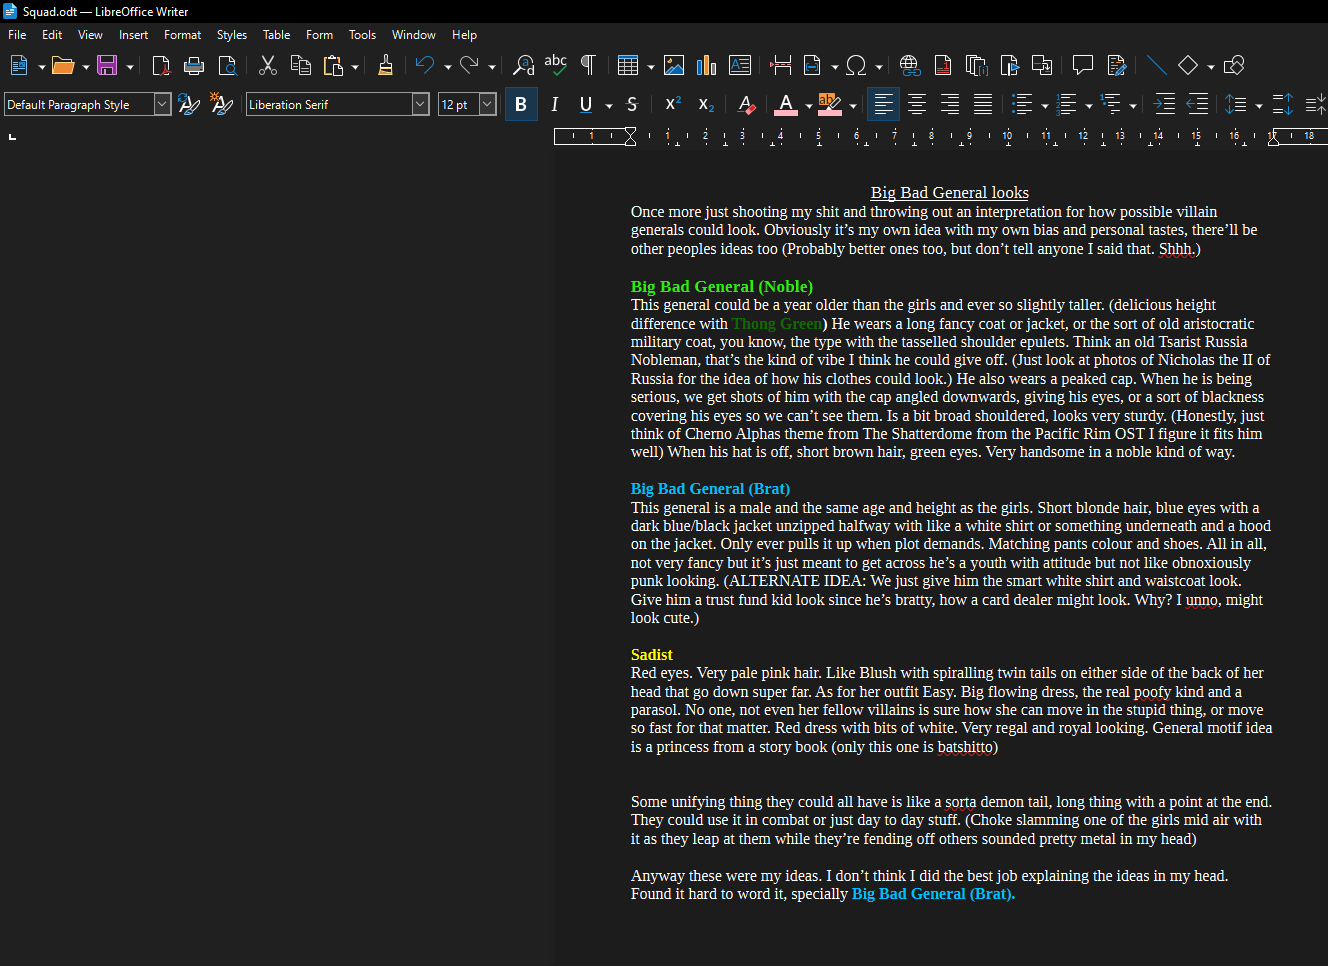Click the yellow "Sadist" heading
This screenshot has width=1328, height=966.
(x=652, y=655)
